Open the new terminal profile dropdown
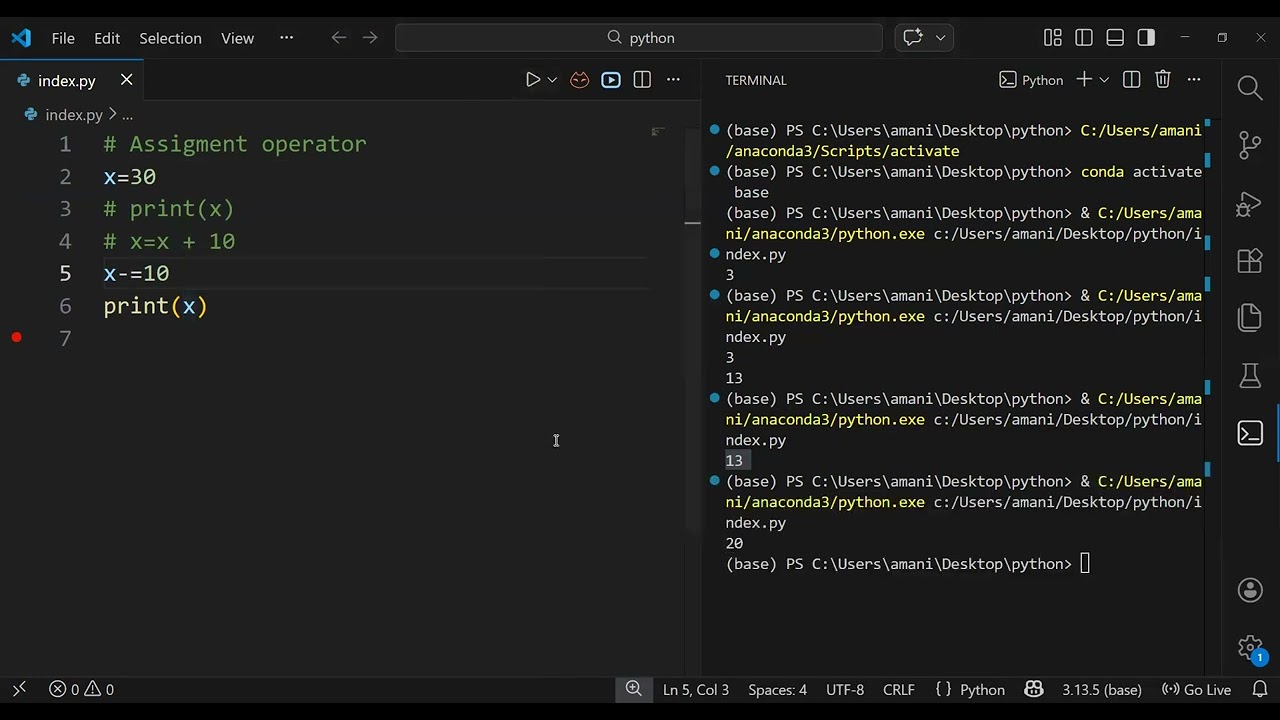The width and height of the screenshot is (1280, 720). [x=1104, y=80]
